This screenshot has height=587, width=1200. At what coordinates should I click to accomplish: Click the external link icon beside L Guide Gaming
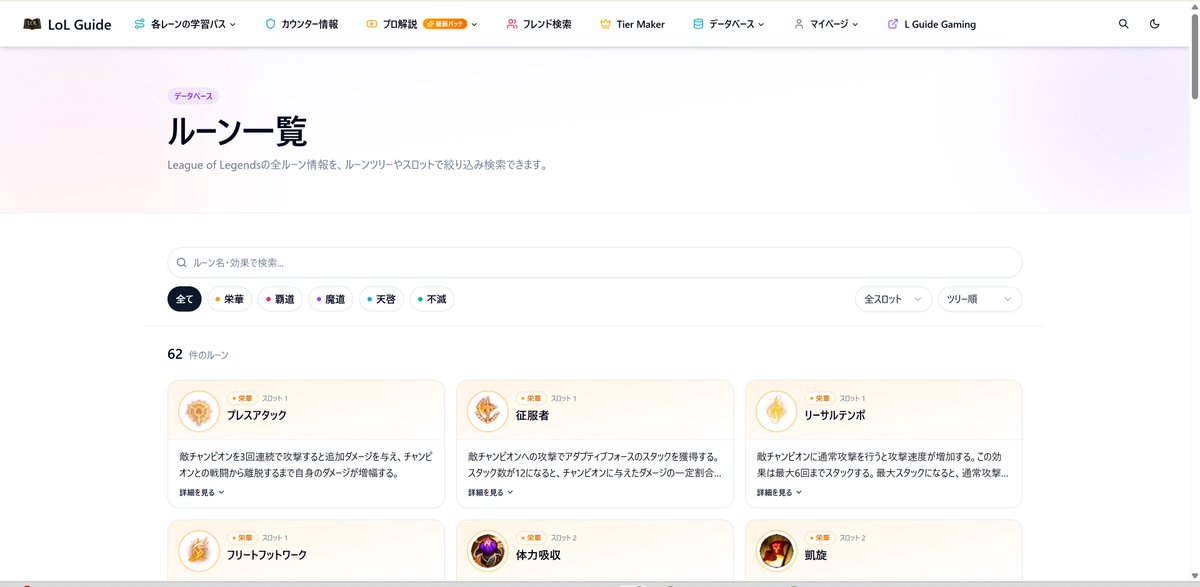click(x=893, y=24)
